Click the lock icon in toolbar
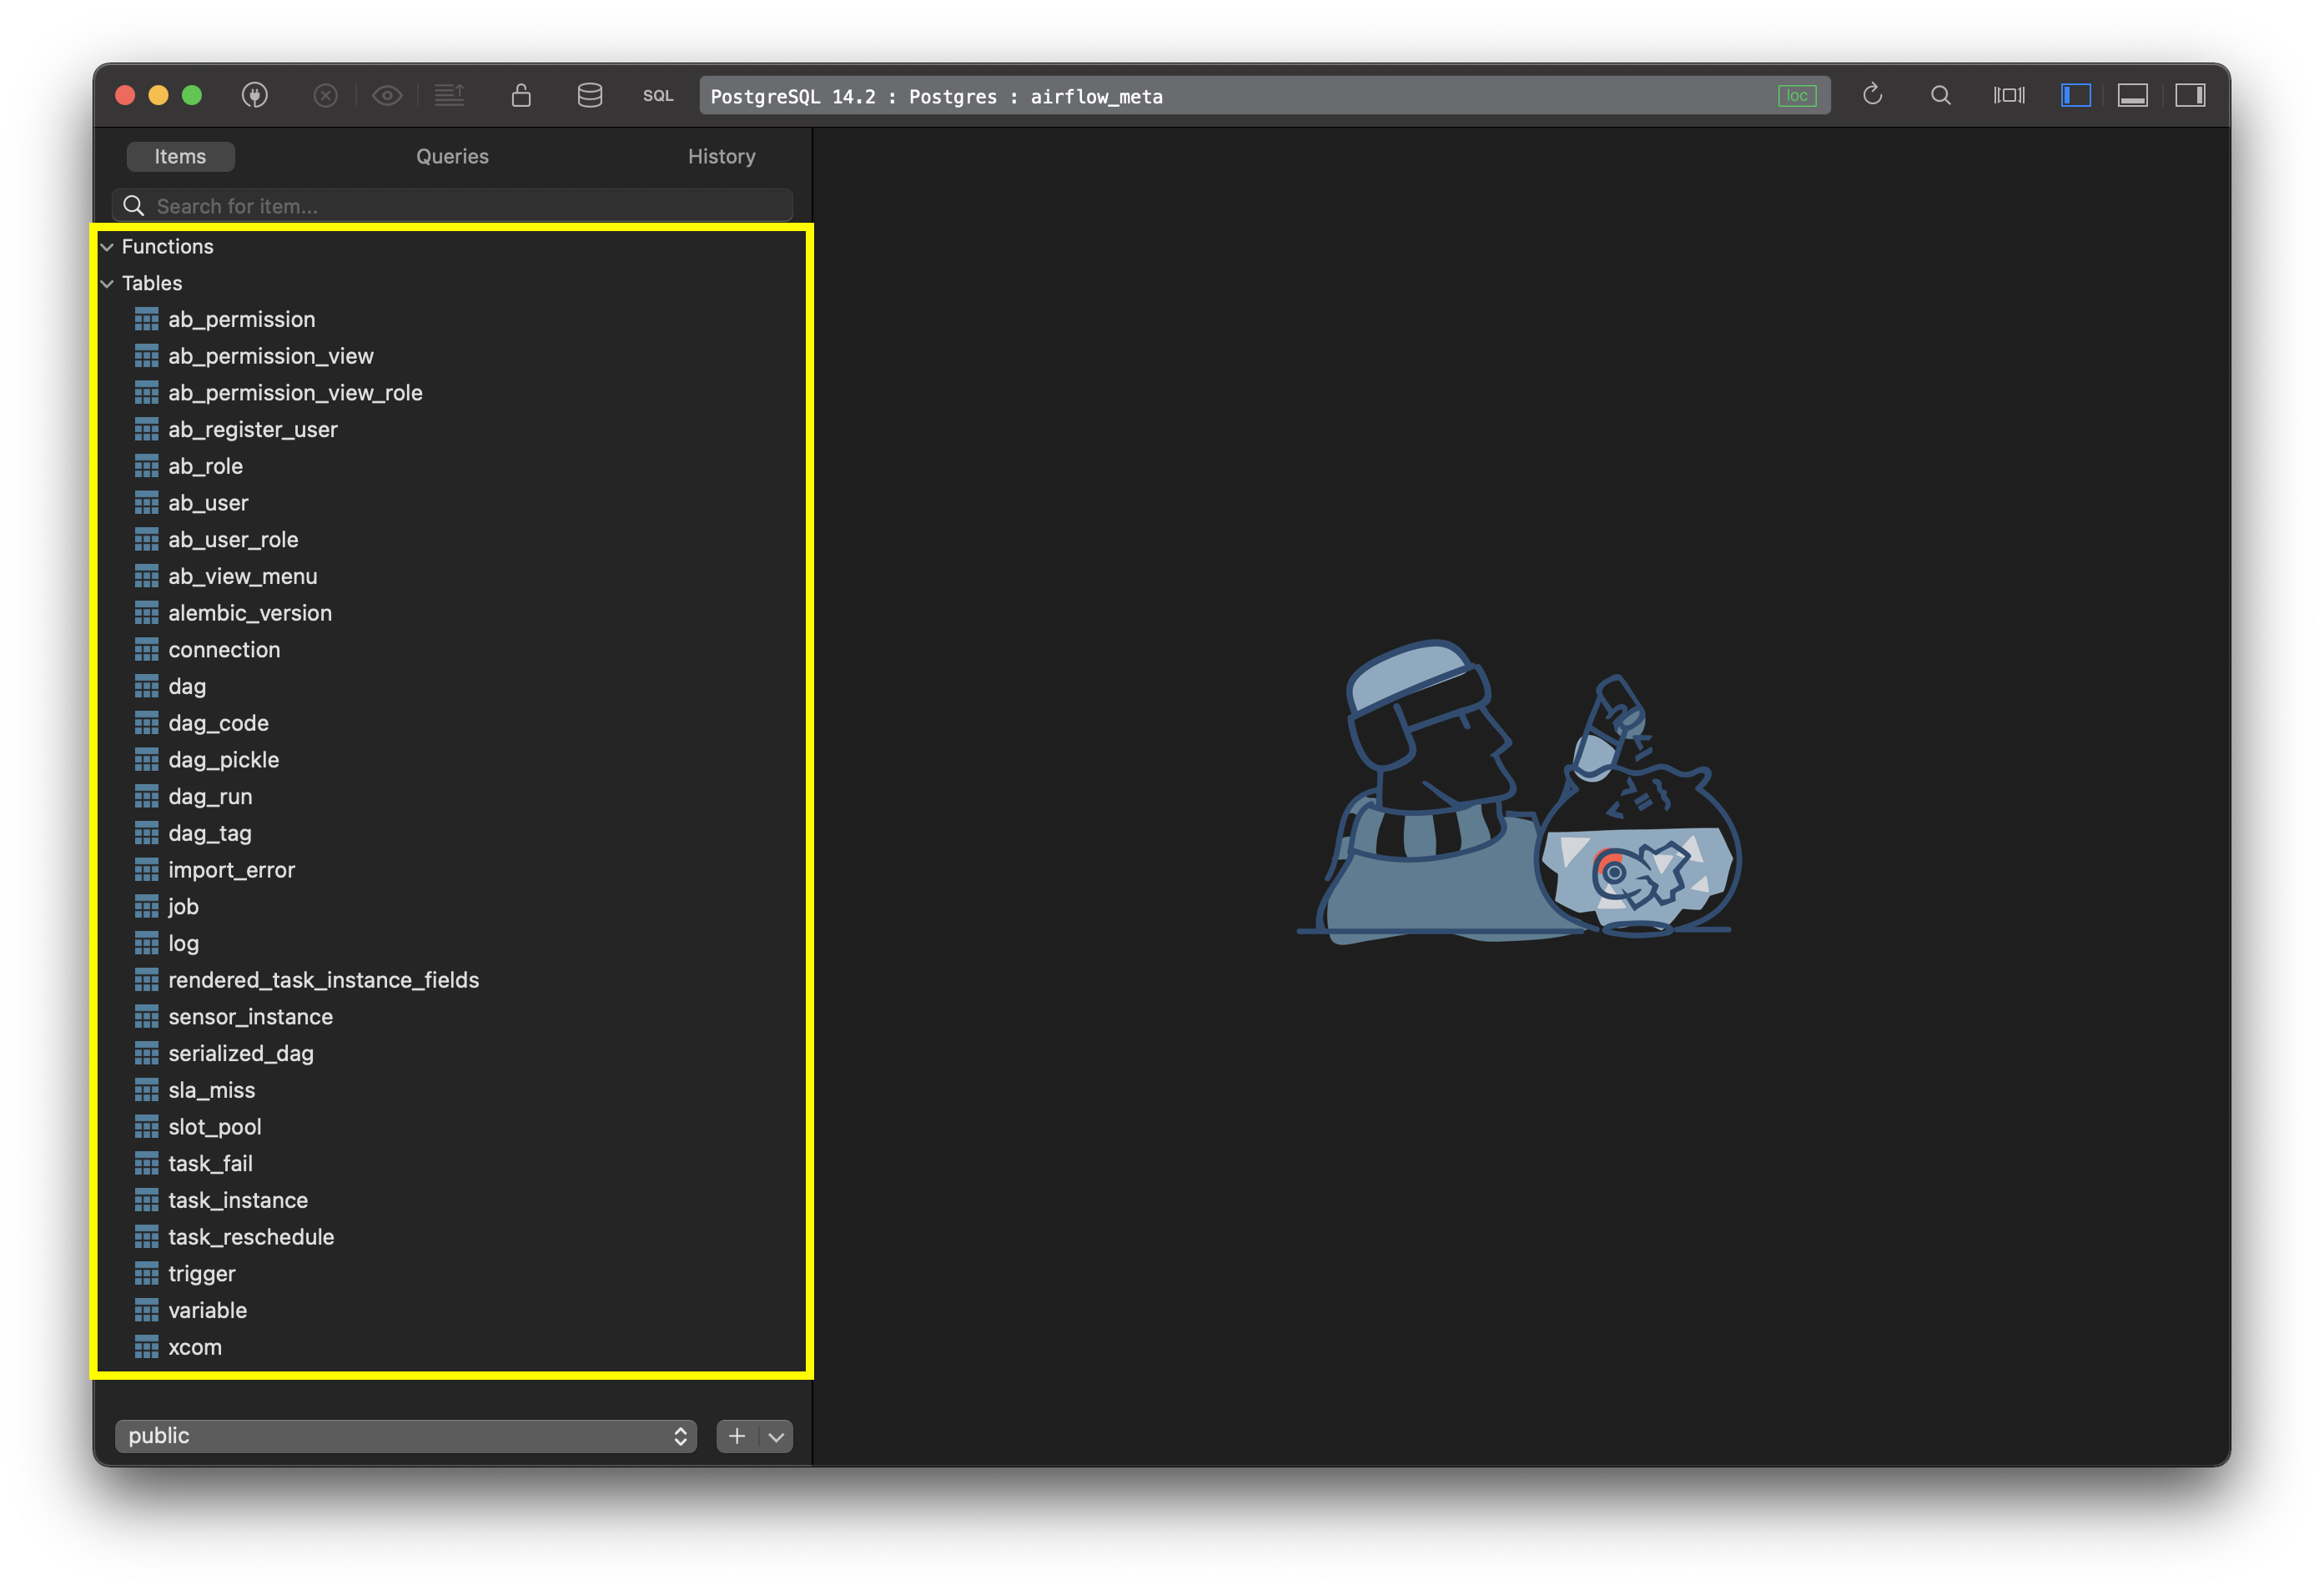 pyautogui.click(x=521, y=96)
